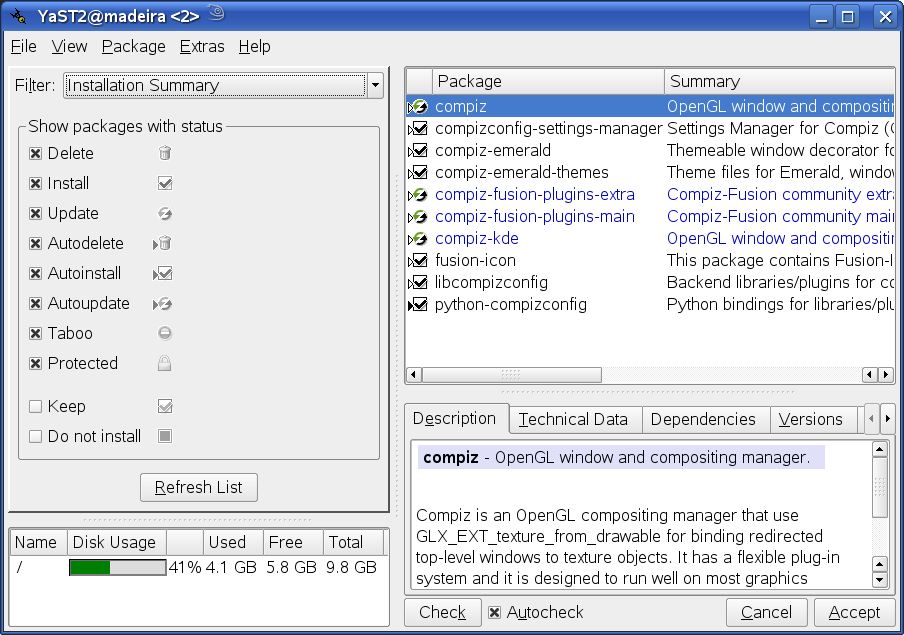The width and height of the screenshot is (904, 635).
Task: Switch to the Technical Data tab
Action: (573, 419)
